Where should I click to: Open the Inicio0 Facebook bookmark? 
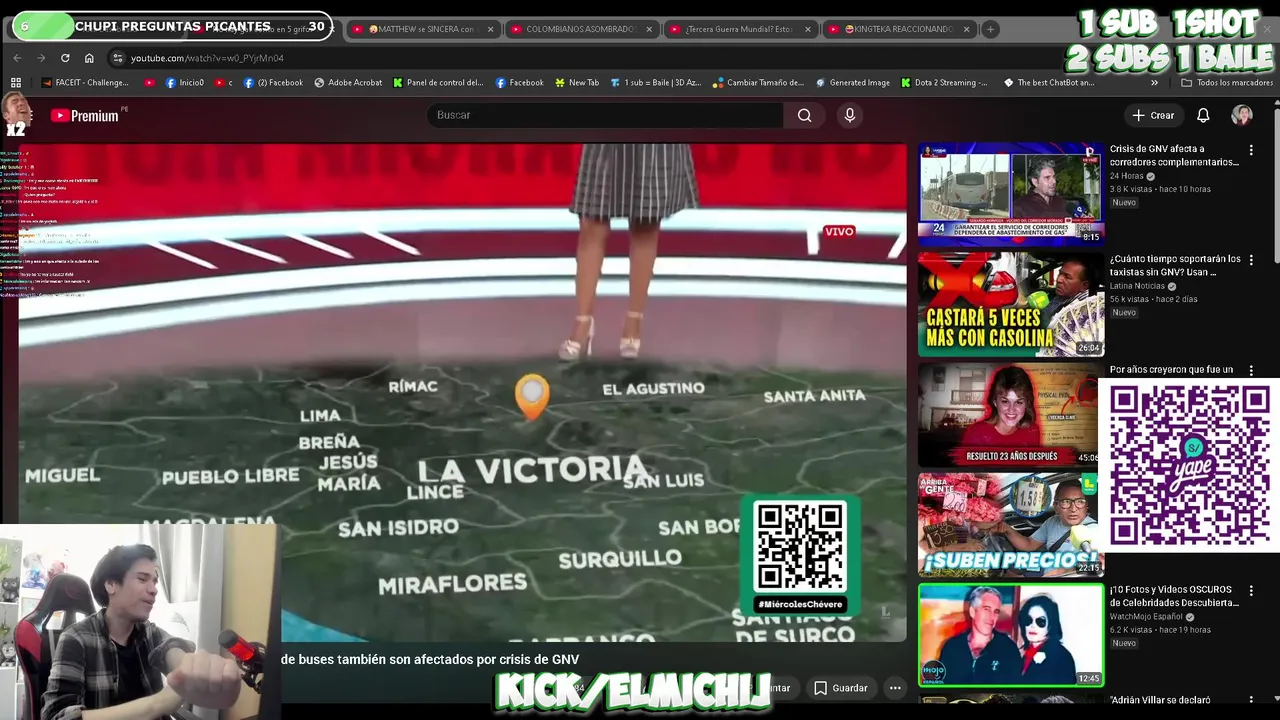[x=185, y=83]
